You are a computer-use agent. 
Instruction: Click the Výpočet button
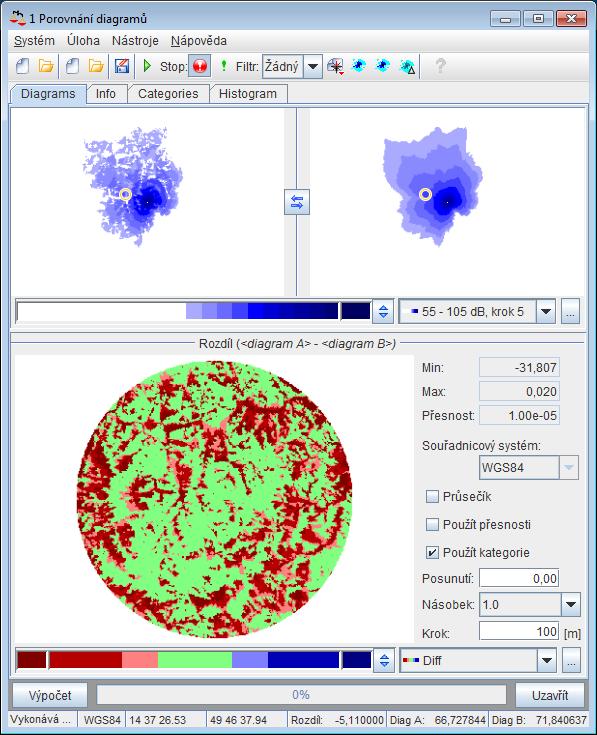click(50, 695)
